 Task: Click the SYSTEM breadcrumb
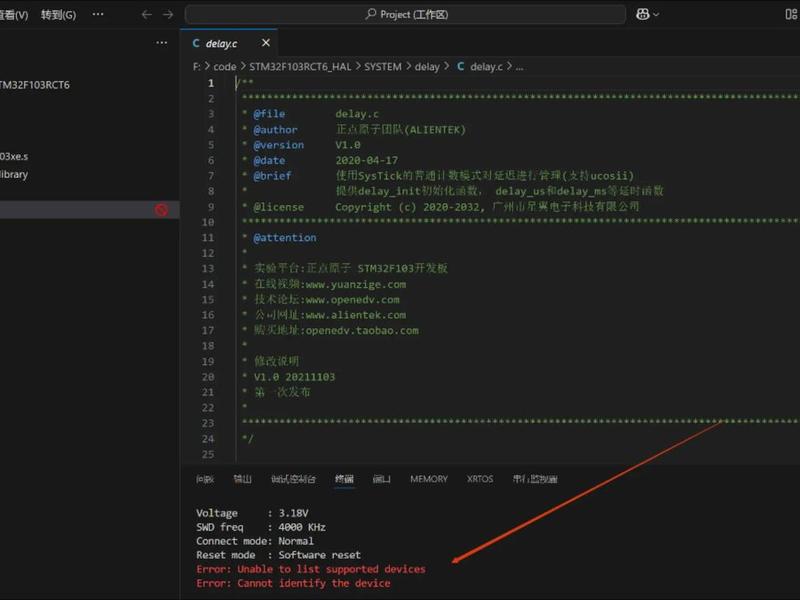click(x=383, y=67)
